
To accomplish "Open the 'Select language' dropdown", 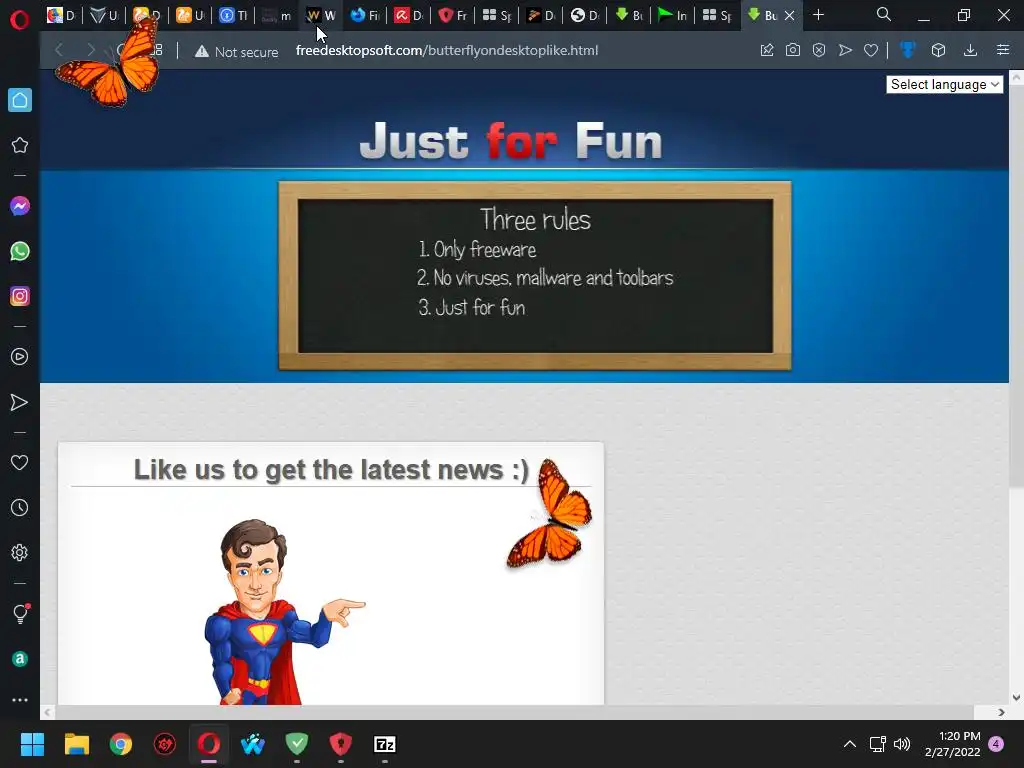I will coord(944,84).
